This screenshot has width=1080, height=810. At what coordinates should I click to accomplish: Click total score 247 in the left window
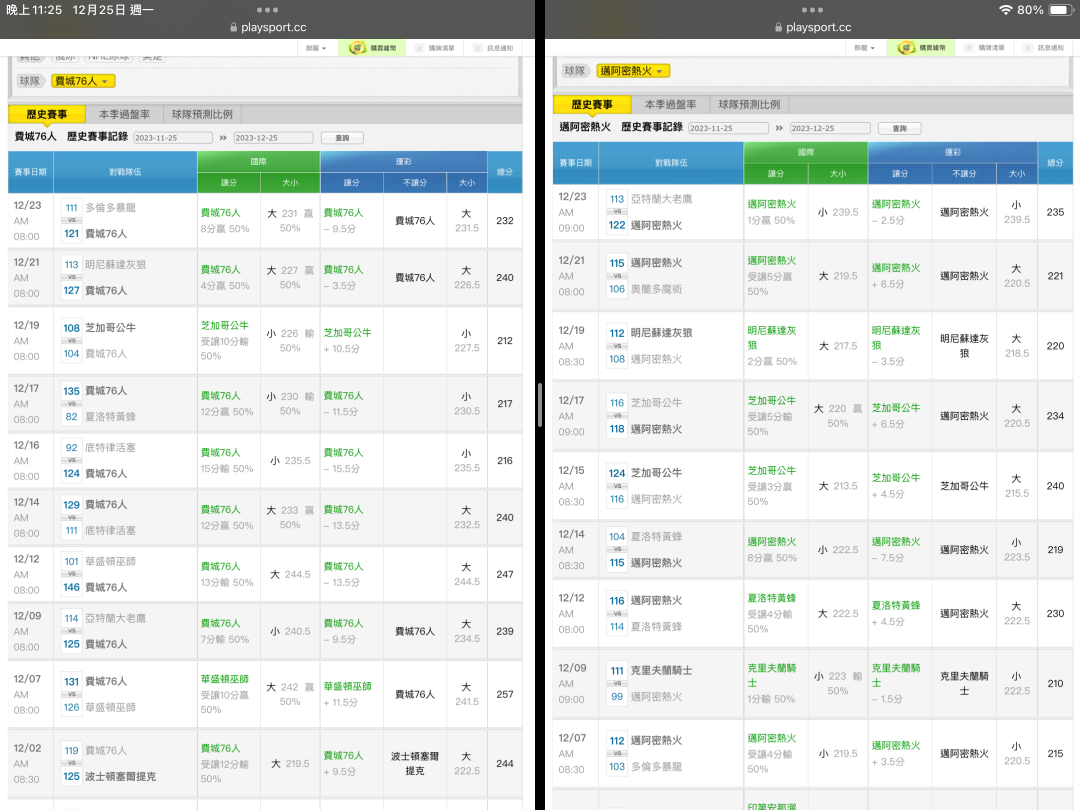(x=505, y=574)
